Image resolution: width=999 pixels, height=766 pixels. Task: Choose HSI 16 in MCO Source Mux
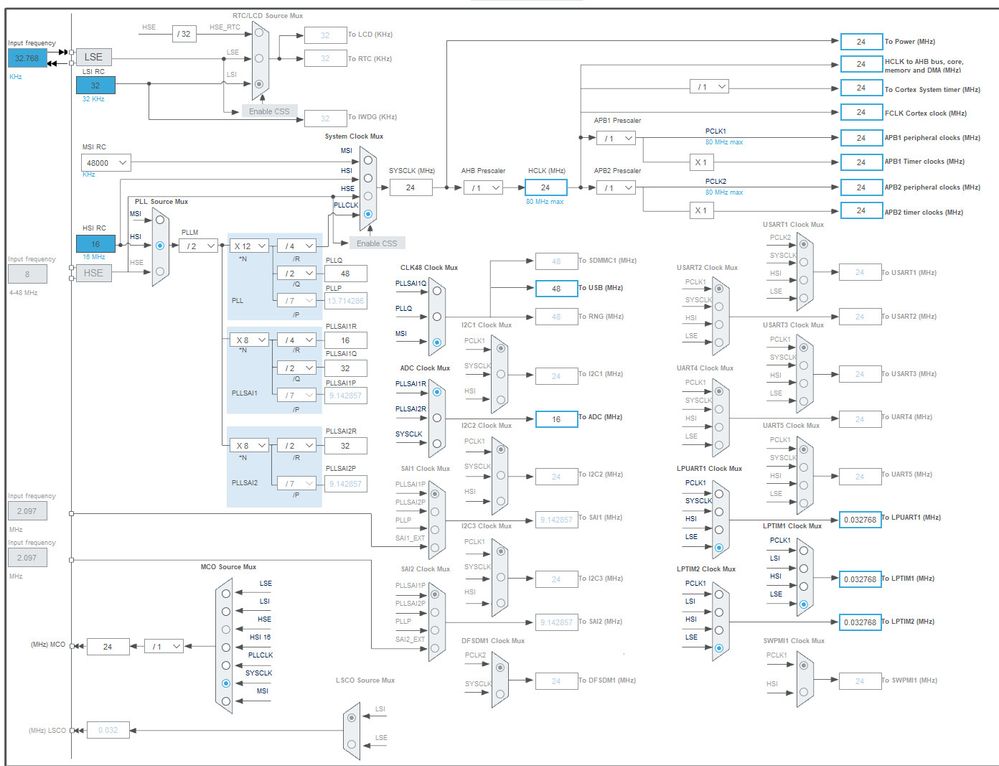click(x=226, y=647)
